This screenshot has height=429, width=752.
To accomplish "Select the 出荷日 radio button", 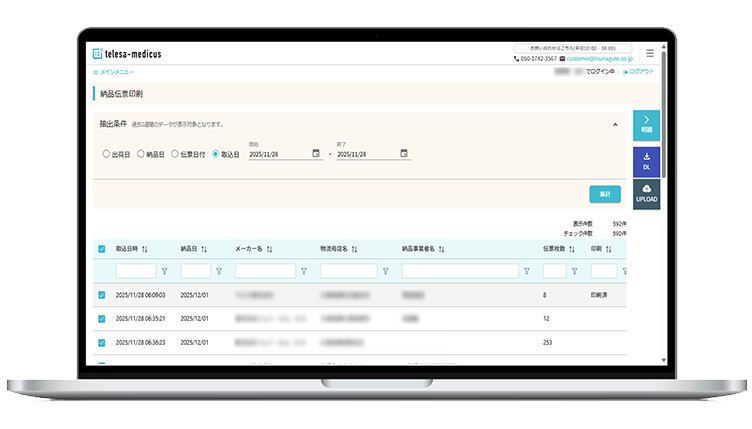I will 106,154.
